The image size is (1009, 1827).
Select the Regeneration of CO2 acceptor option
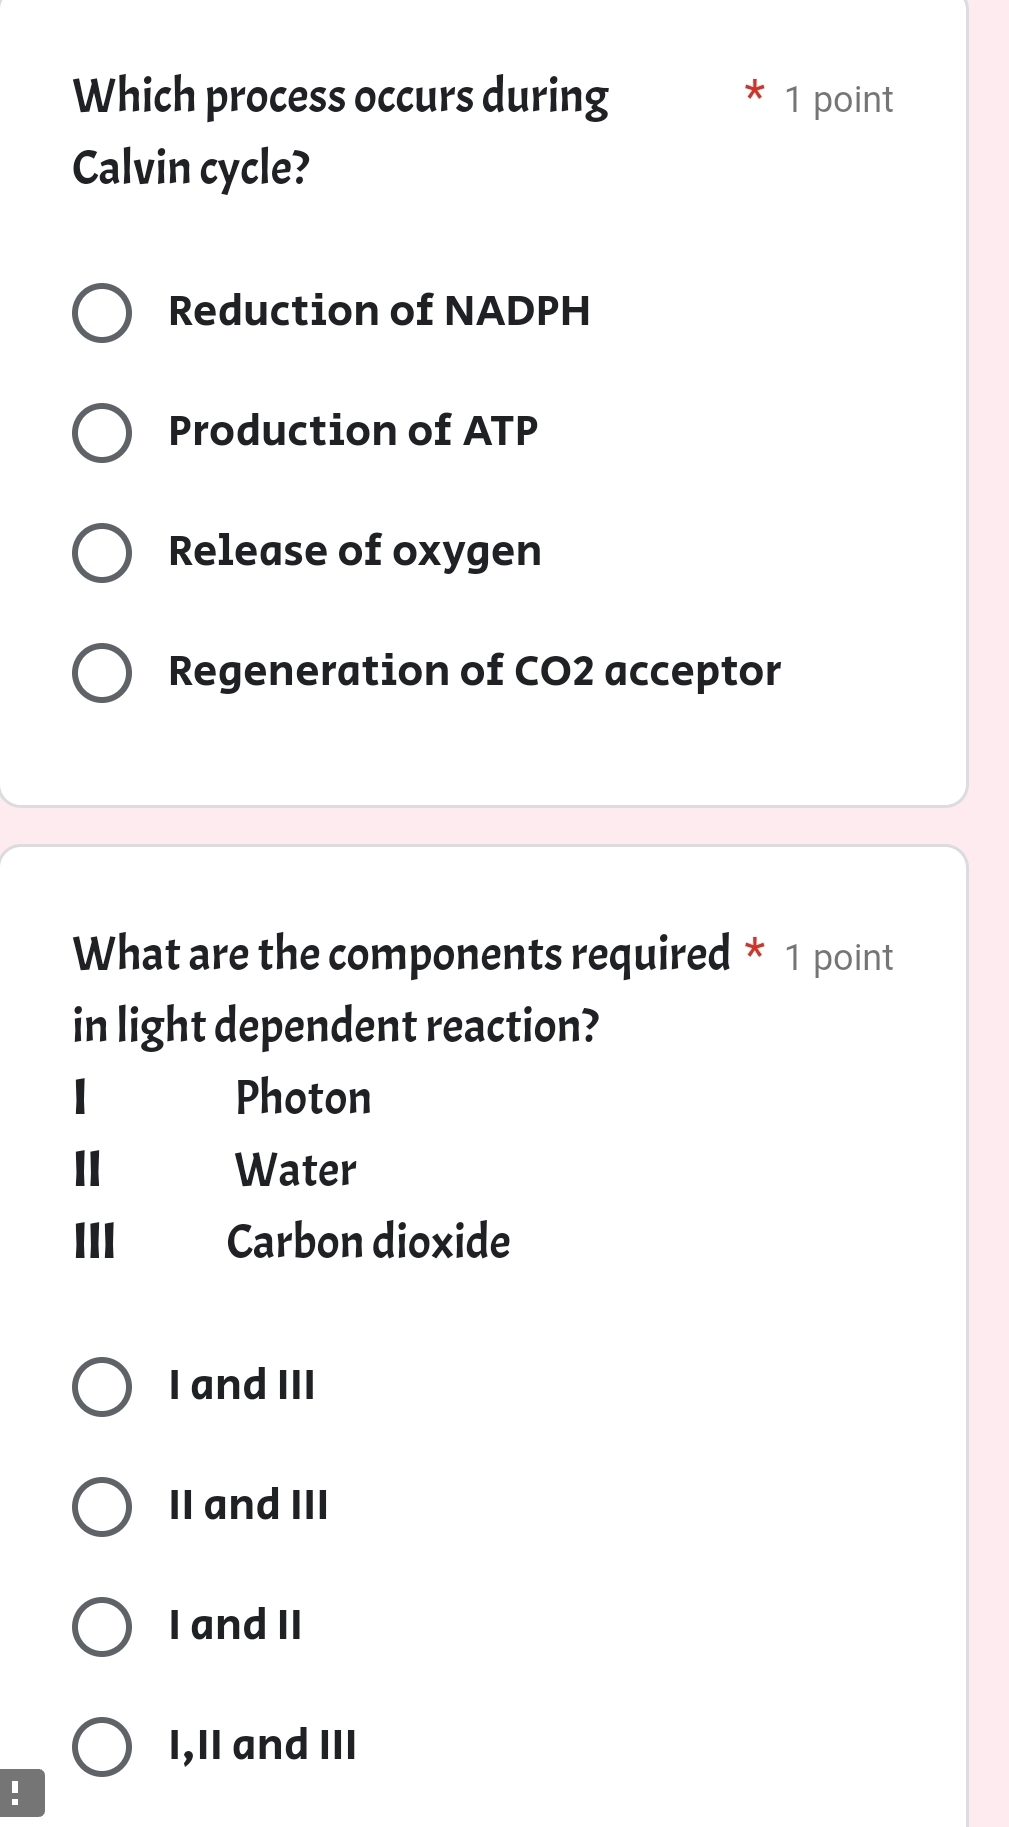tap(103, 671)
